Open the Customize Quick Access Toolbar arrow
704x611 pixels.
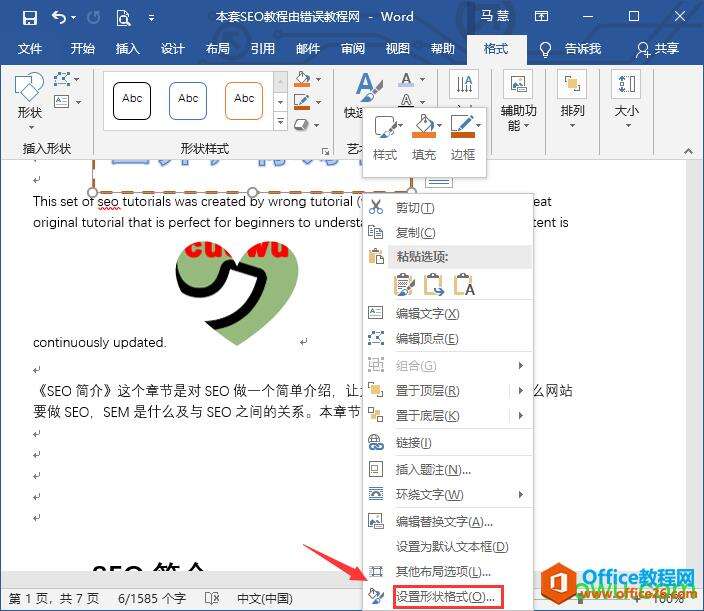tap(152, 18)
